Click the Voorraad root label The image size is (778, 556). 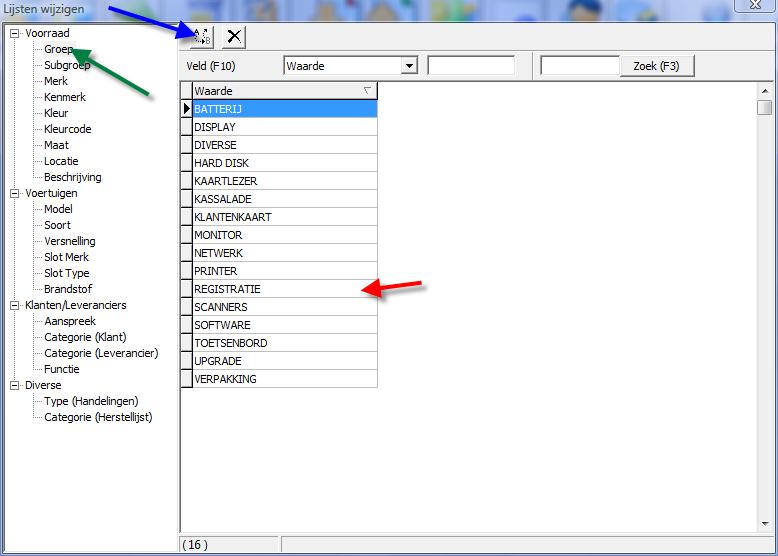click(x=47, y=33)
